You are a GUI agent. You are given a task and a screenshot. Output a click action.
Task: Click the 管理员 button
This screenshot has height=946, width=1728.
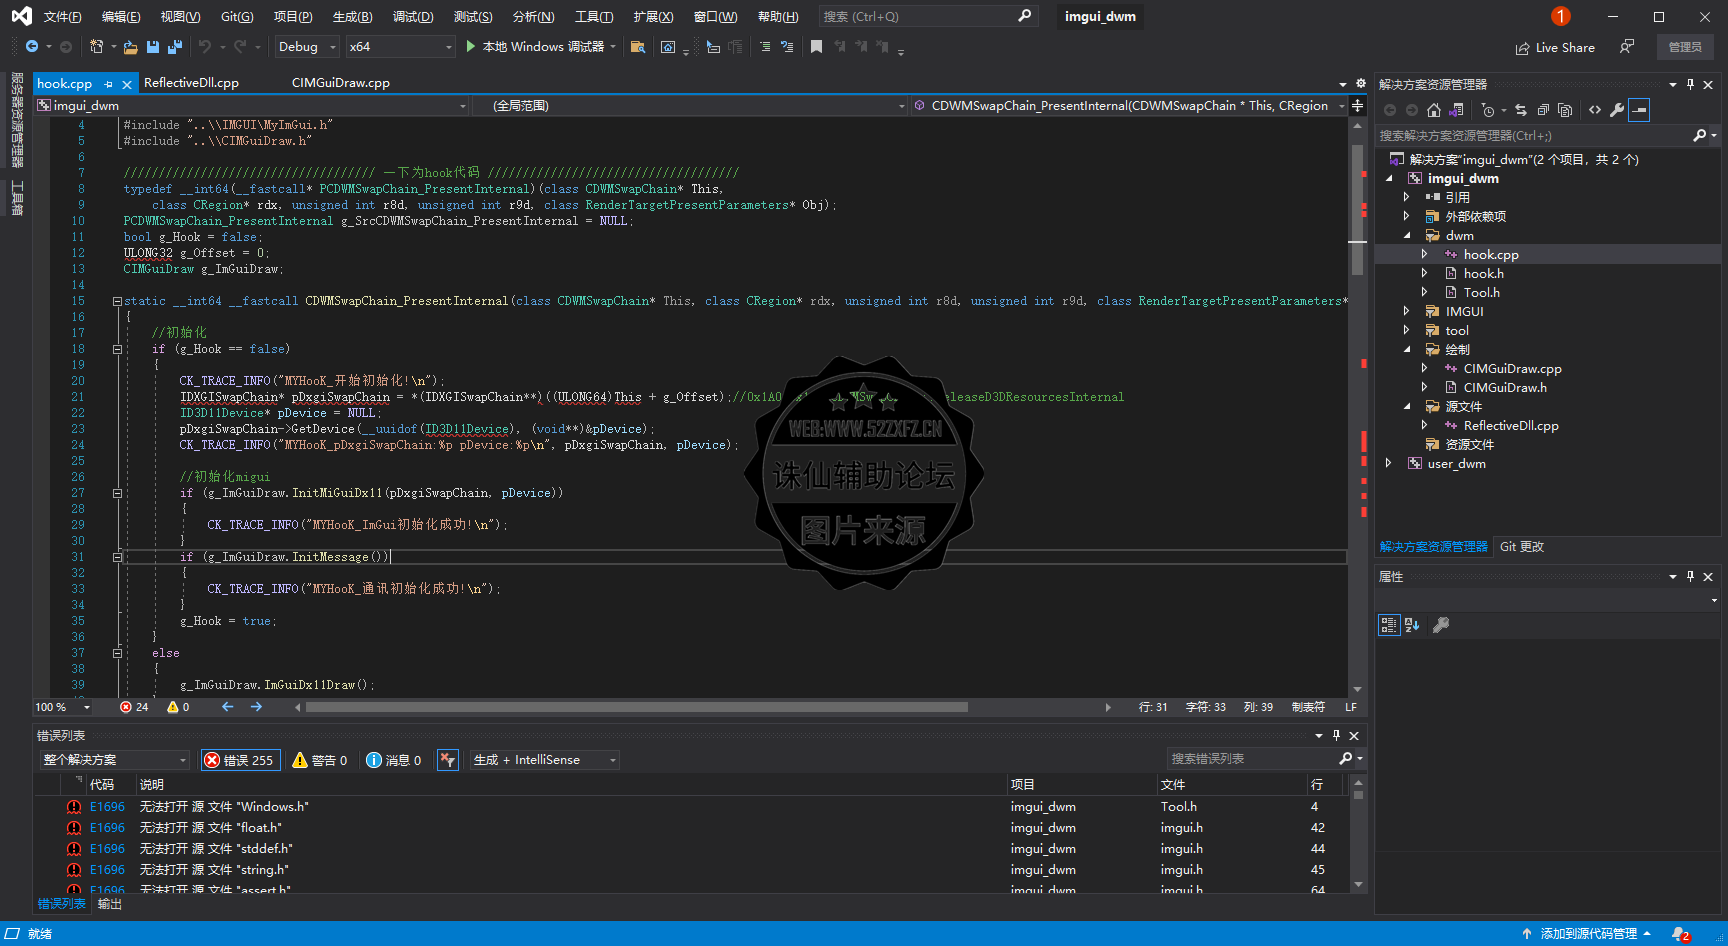(x=1685, y=47)
